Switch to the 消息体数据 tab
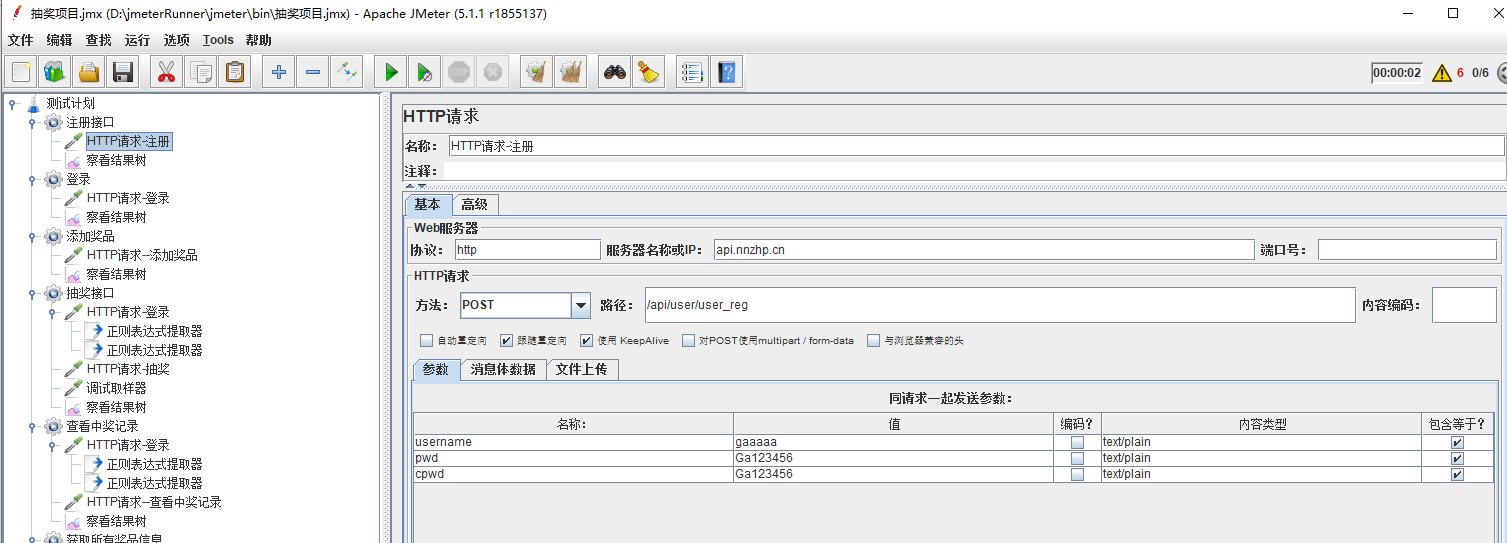 point(503,369)
